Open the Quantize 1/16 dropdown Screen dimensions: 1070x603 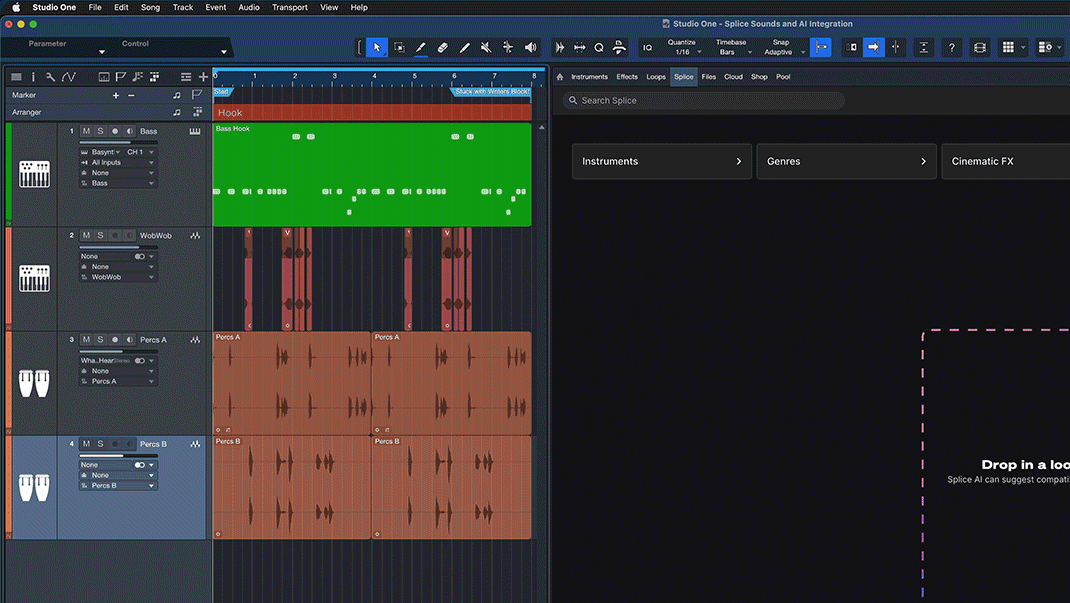[x=684, y=52]
